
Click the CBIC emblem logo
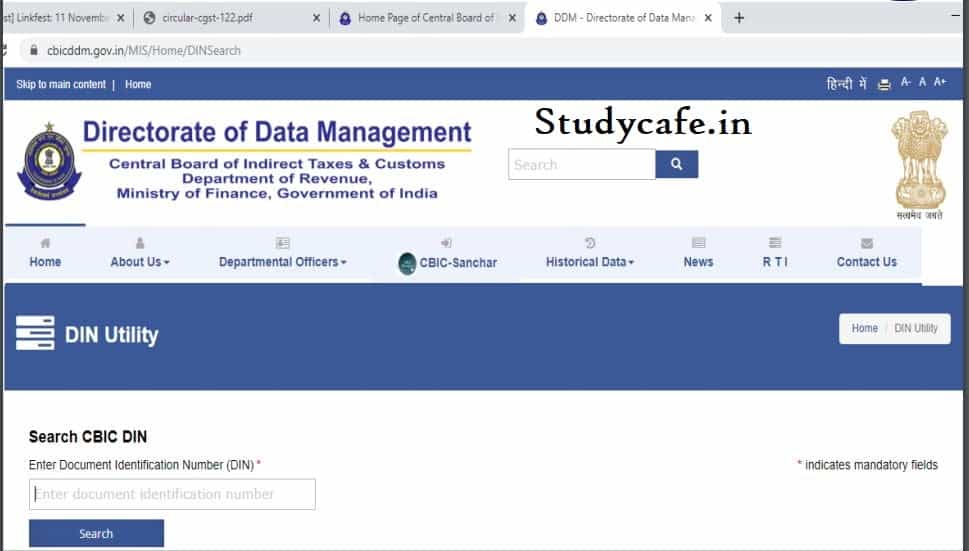(x=49, y=161)
